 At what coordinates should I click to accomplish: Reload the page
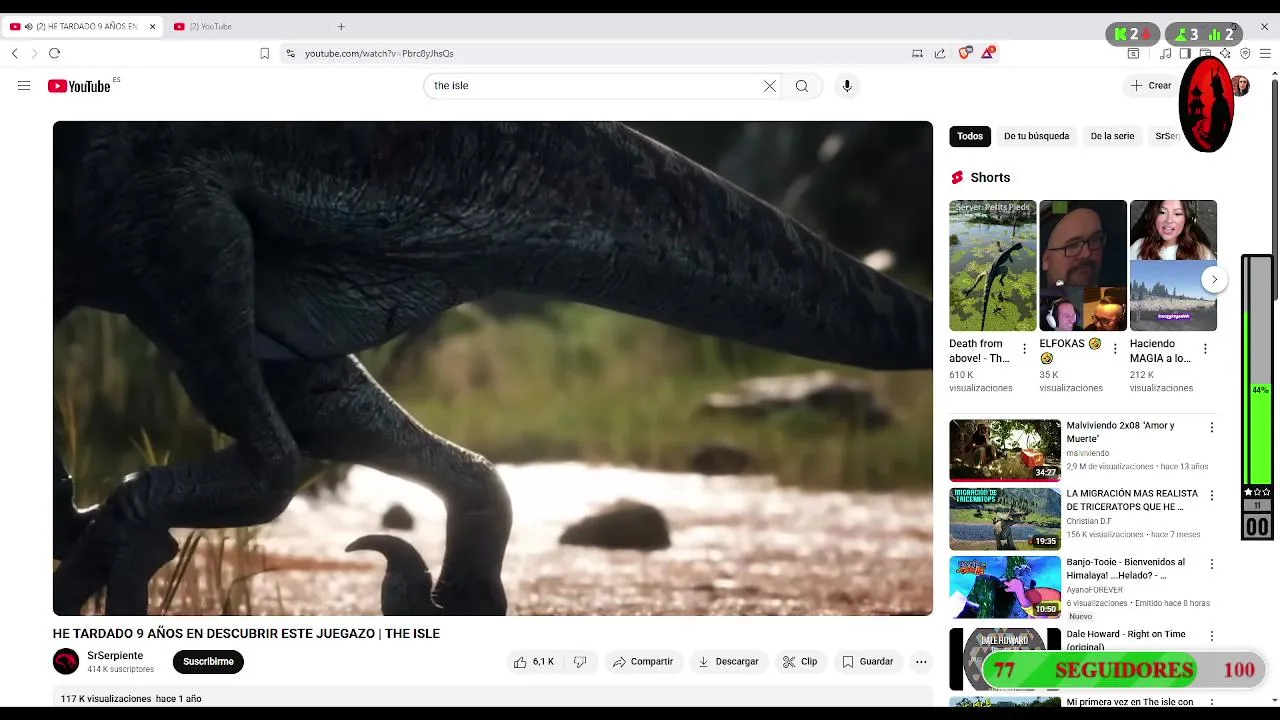pyautogui.click(x=54, y=53)
